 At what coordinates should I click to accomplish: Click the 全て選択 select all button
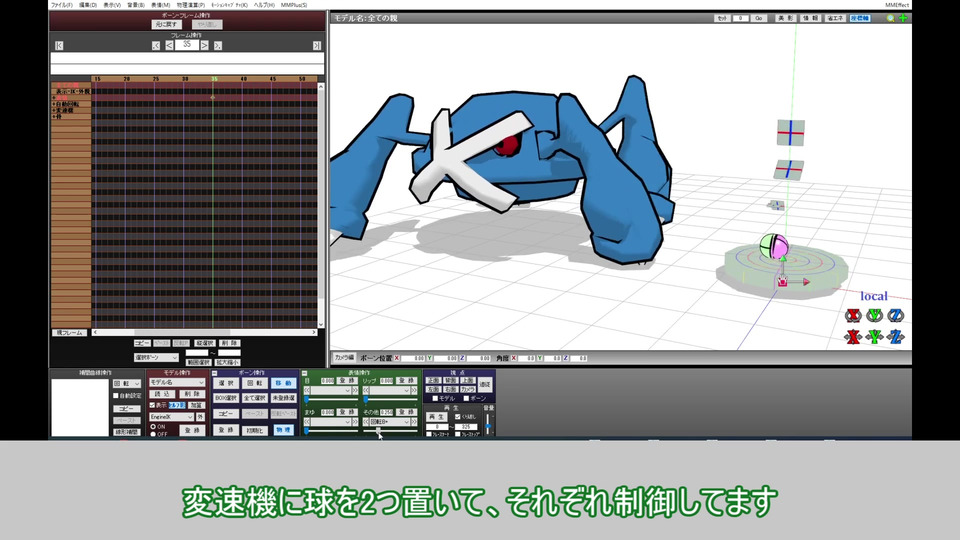[x=255, y=398]
